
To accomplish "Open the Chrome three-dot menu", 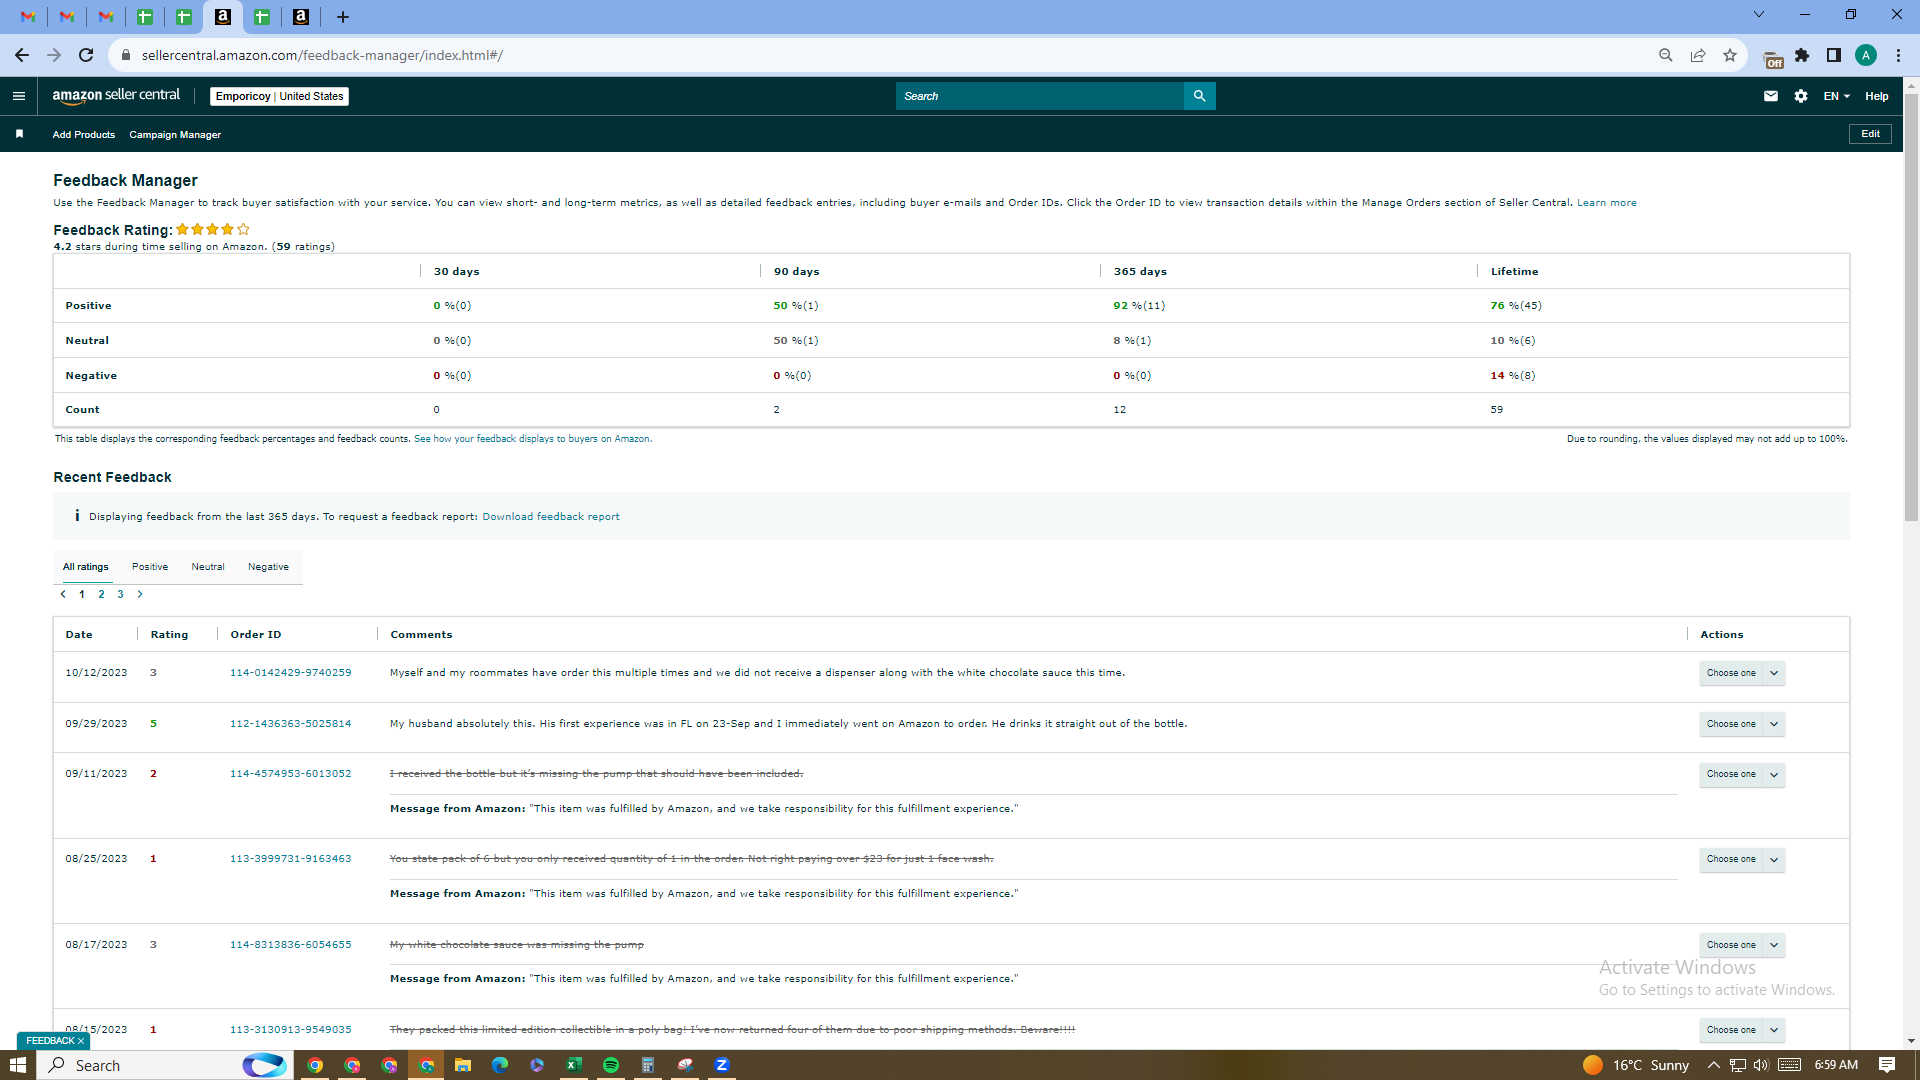I will [1898, 55].
